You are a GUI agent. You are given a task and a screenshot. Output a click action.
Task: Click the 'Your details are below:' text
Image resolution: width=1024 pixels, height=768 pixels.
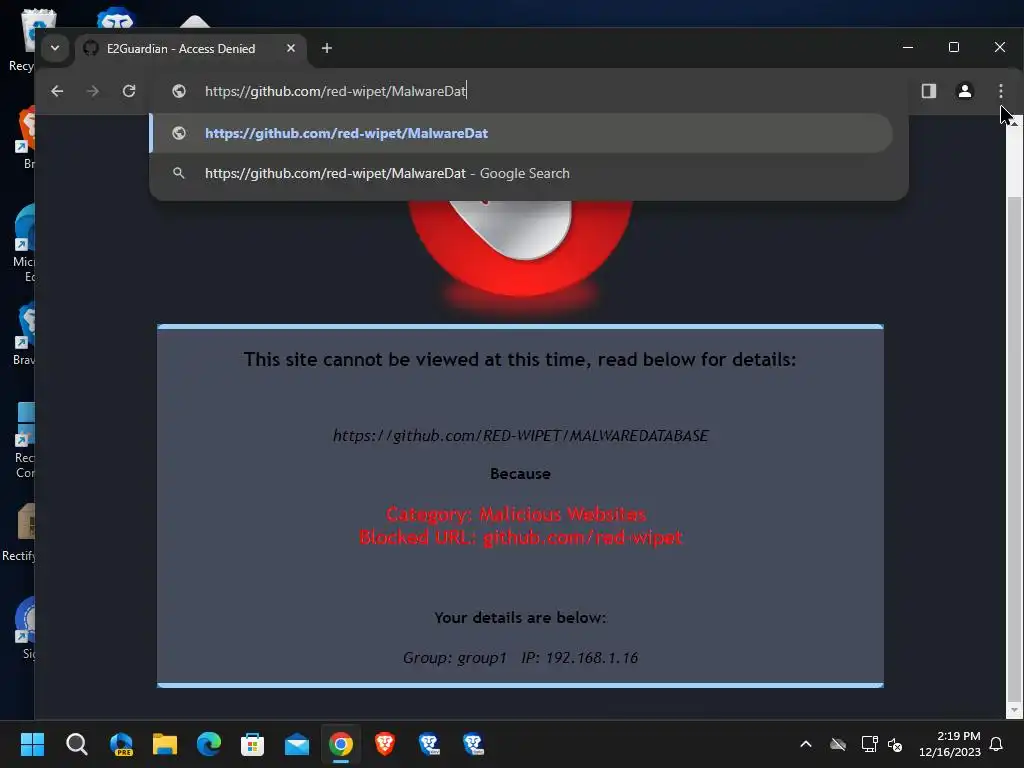(520, 617)
